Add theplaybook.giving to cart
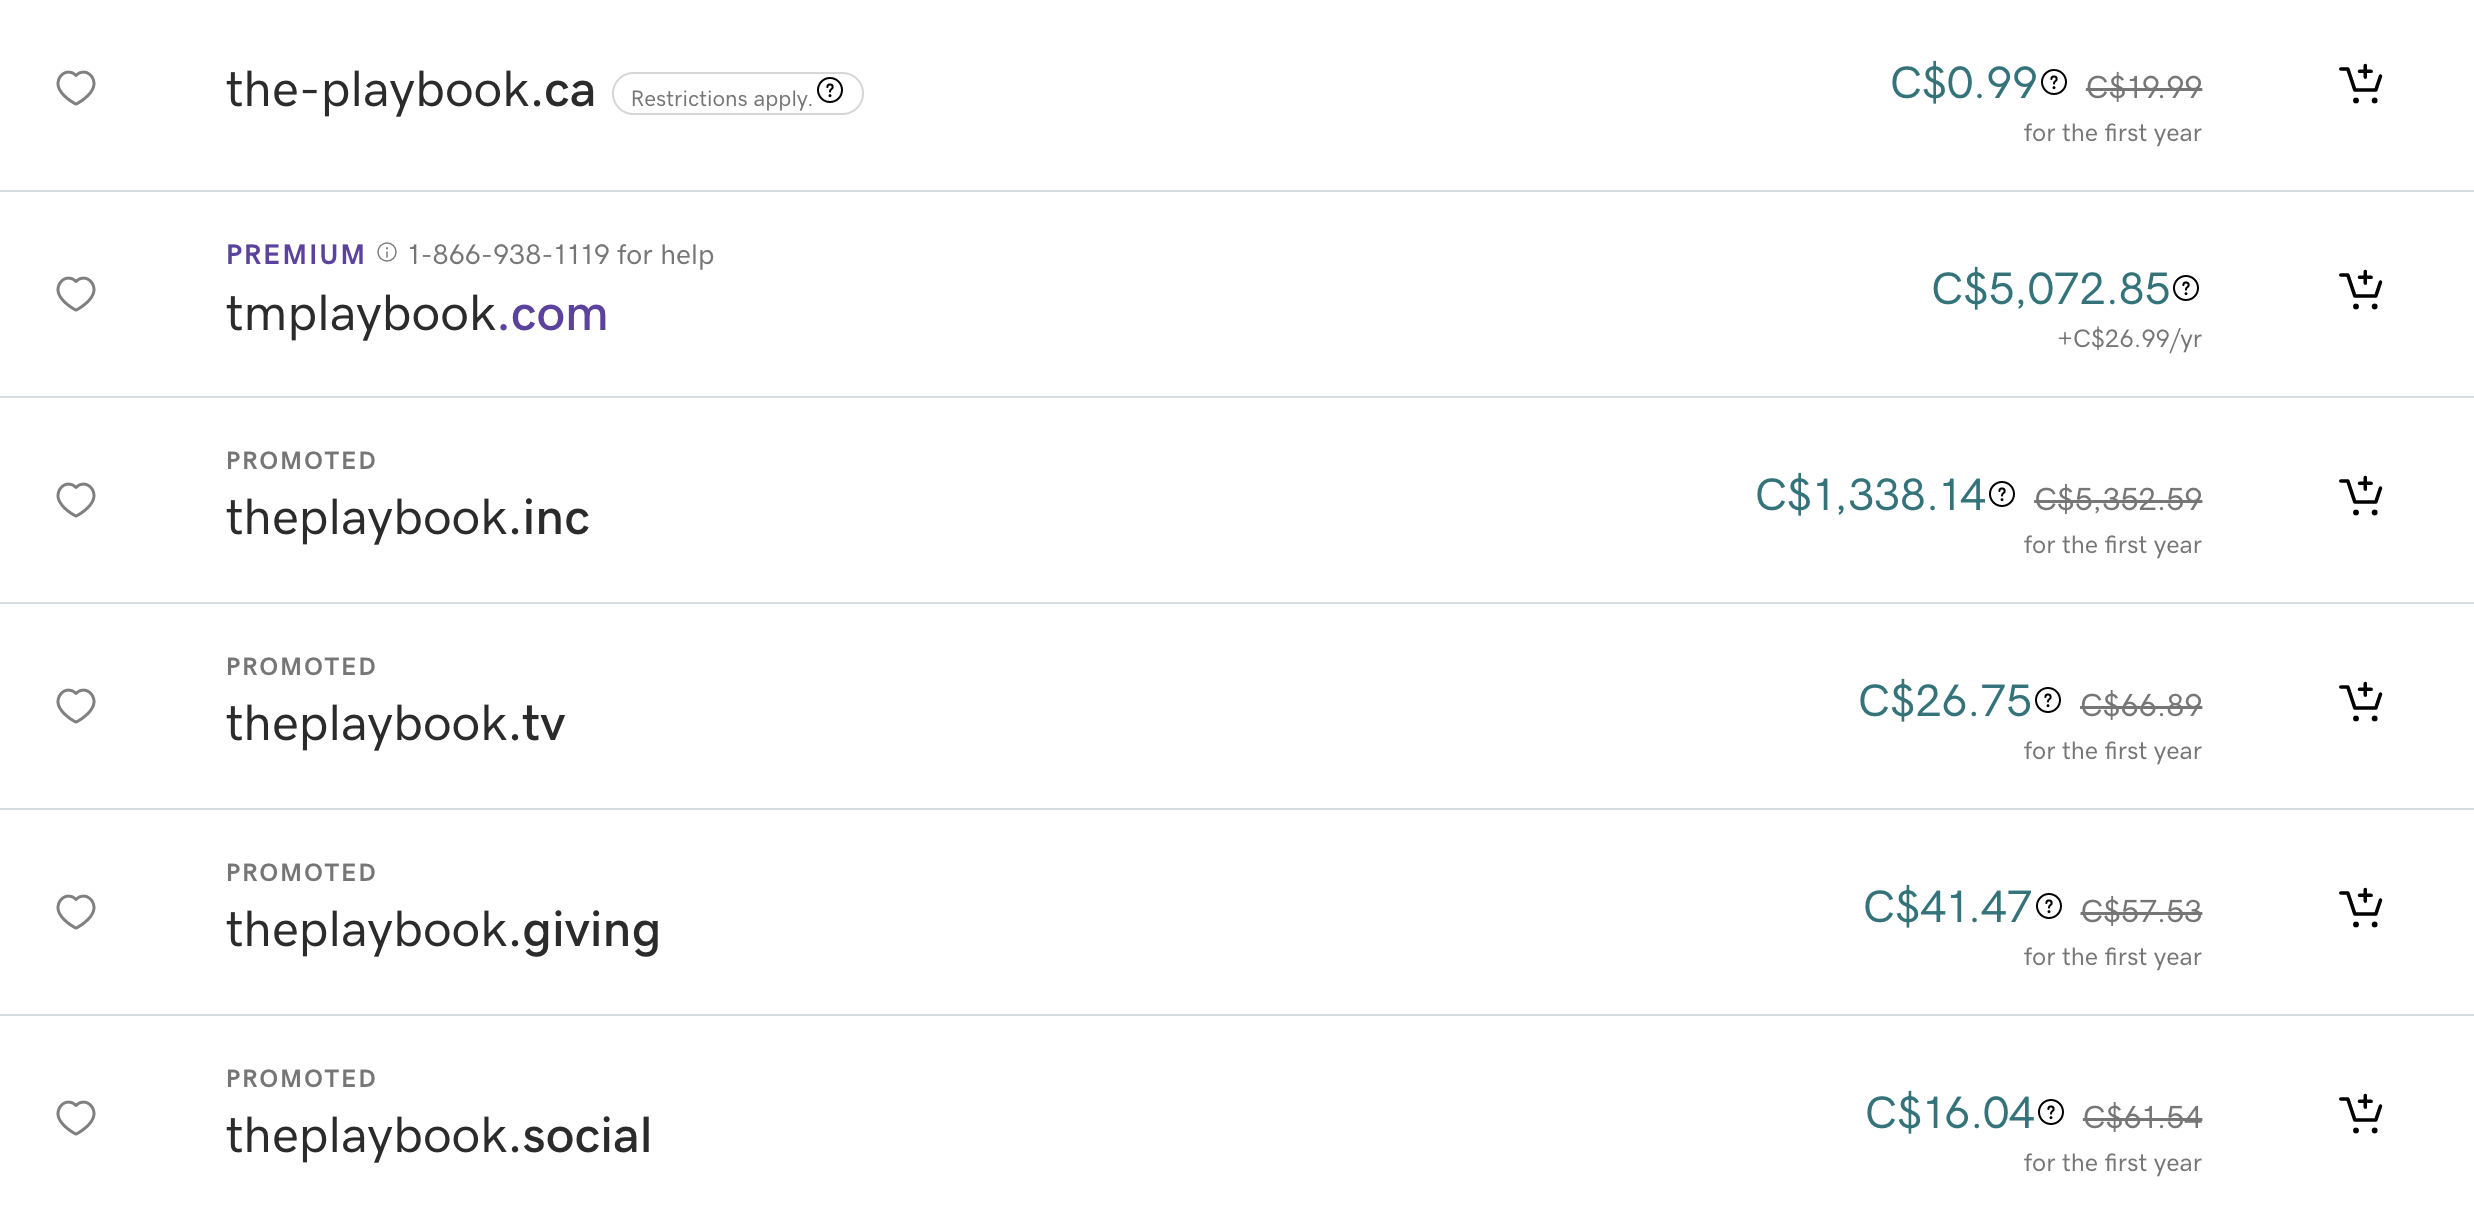This screenshot has height=1210, width=2474. 2361,909
